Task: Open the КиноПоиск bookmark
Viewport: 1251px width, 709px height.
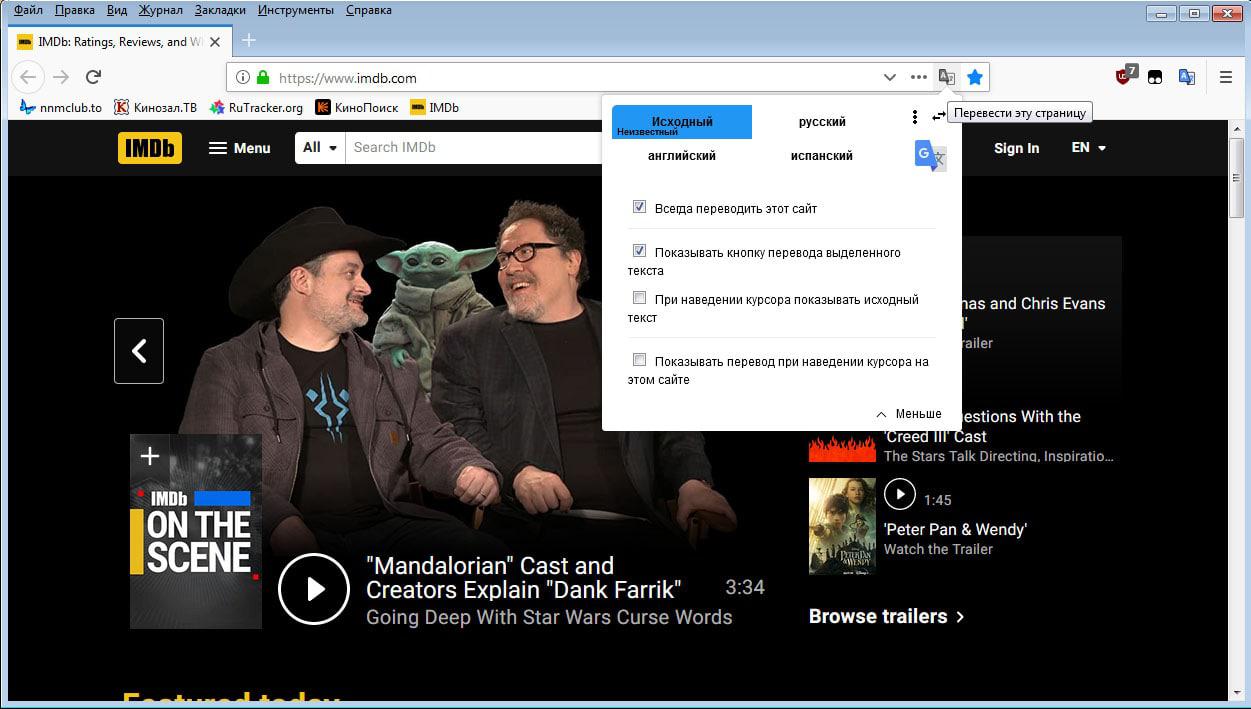Action: click(x=357, y=107)
